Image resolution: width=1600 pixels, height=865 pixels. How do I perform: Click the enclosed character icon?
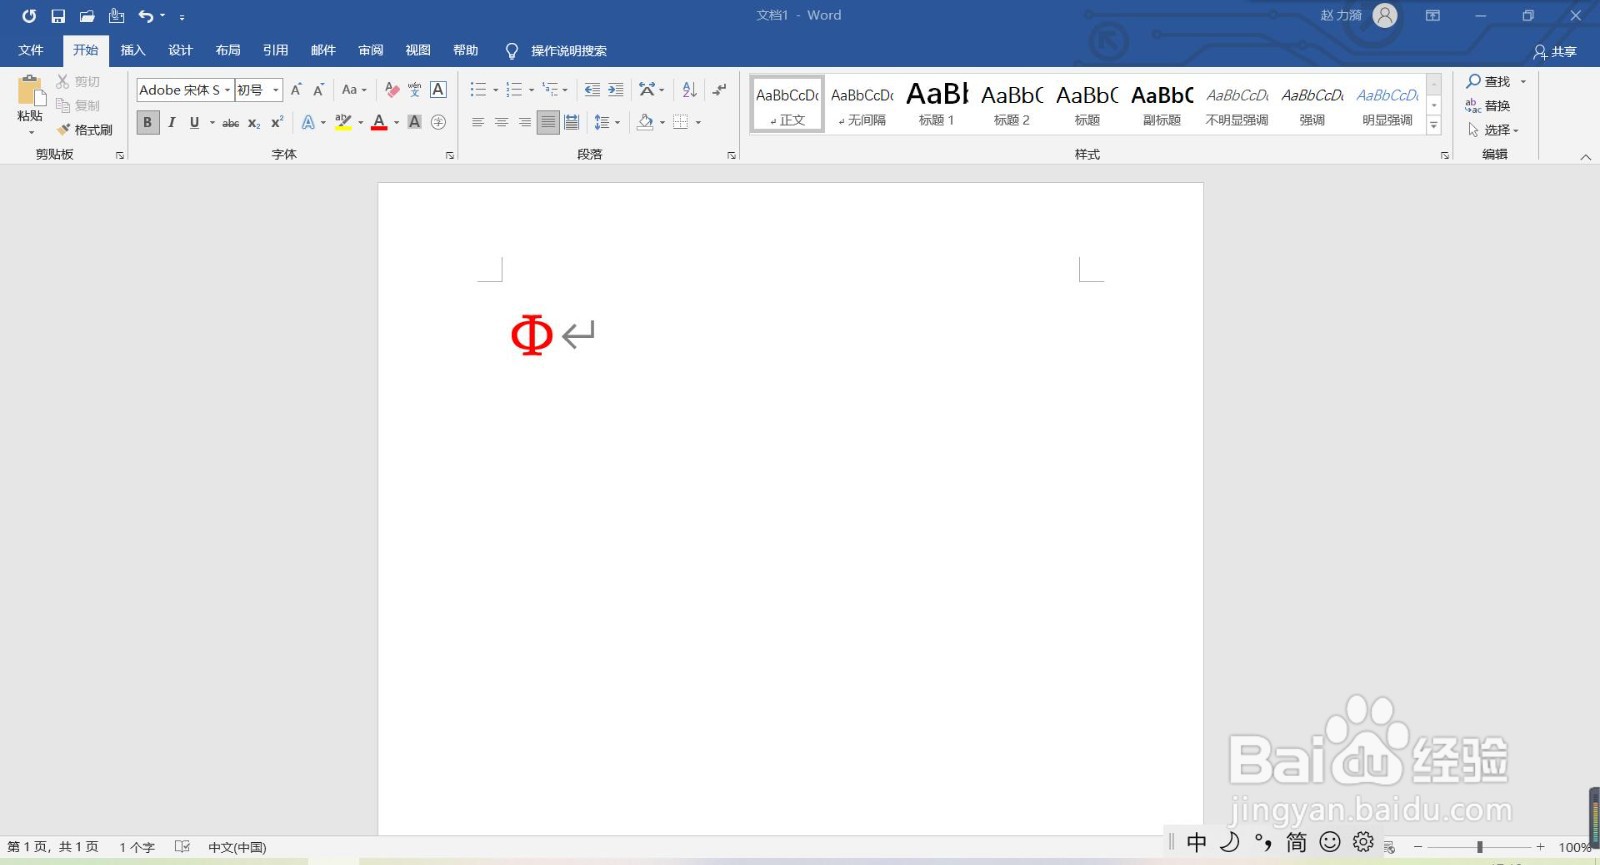438,123
